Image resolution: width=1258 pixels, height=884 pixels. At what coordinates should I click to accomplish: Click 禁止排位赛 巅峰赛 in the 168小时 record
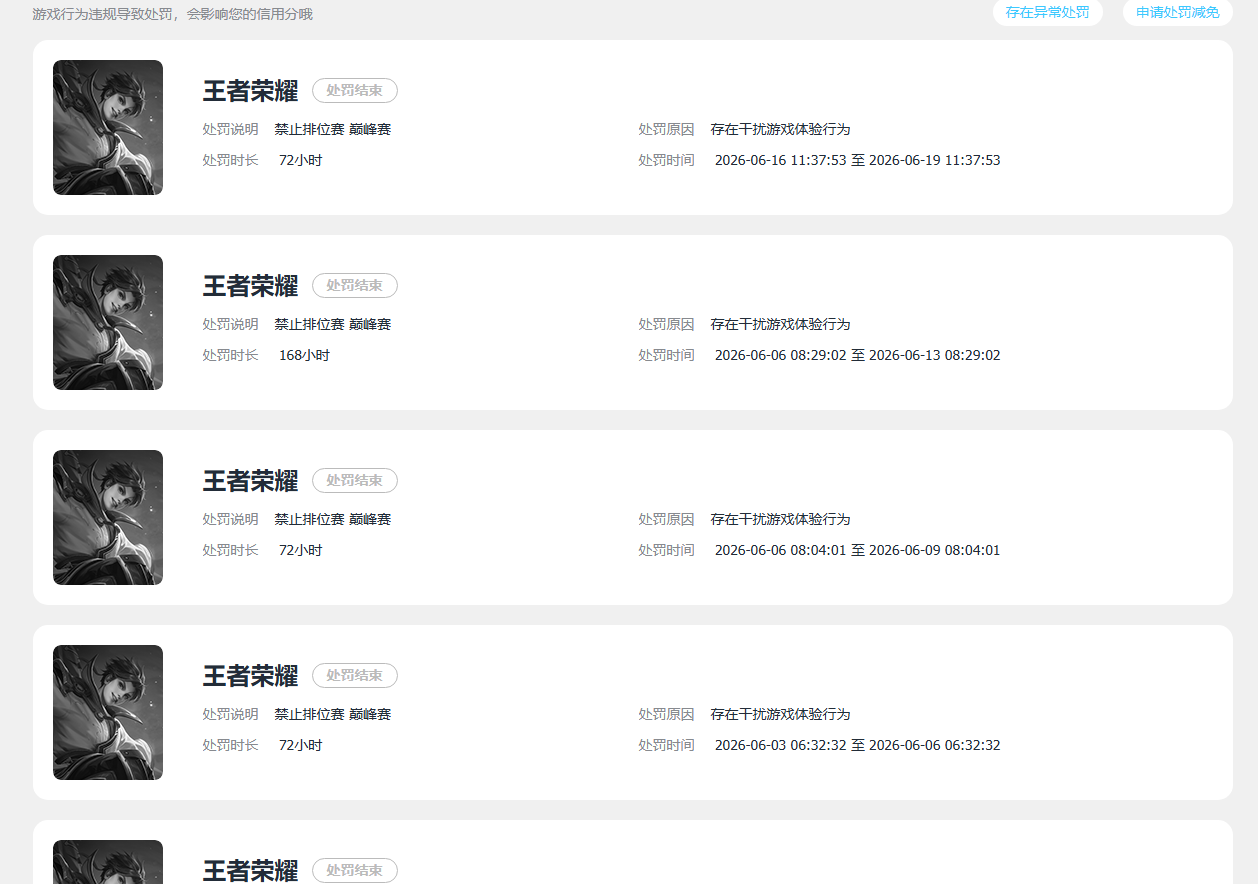[333, 324]
